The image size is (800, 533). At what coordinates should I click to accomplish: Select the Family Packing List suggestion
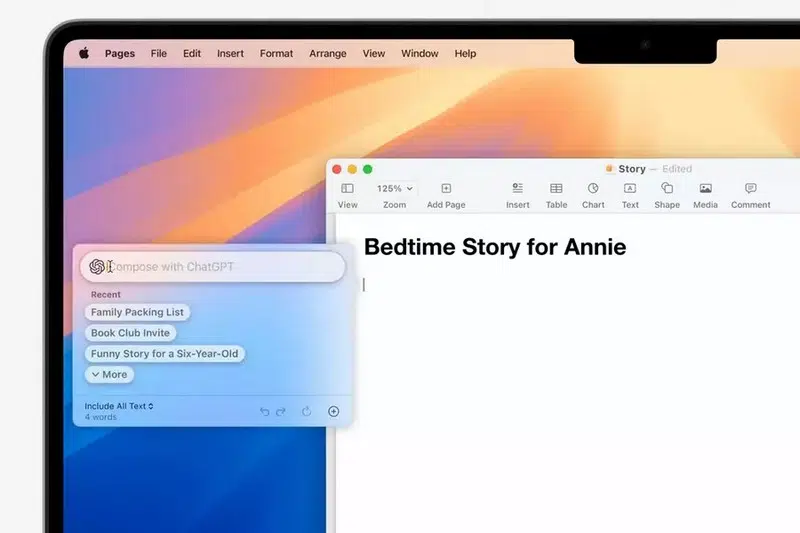pyautogui.click(x=137, y=312)
